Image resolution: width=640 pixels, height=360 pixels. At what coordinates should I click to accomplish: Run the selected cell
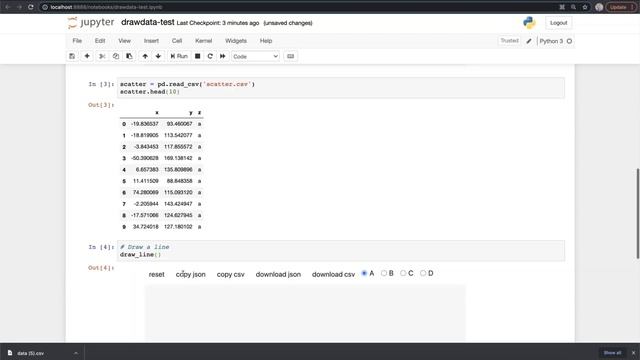pyautogui.click(x=179, y=56)
